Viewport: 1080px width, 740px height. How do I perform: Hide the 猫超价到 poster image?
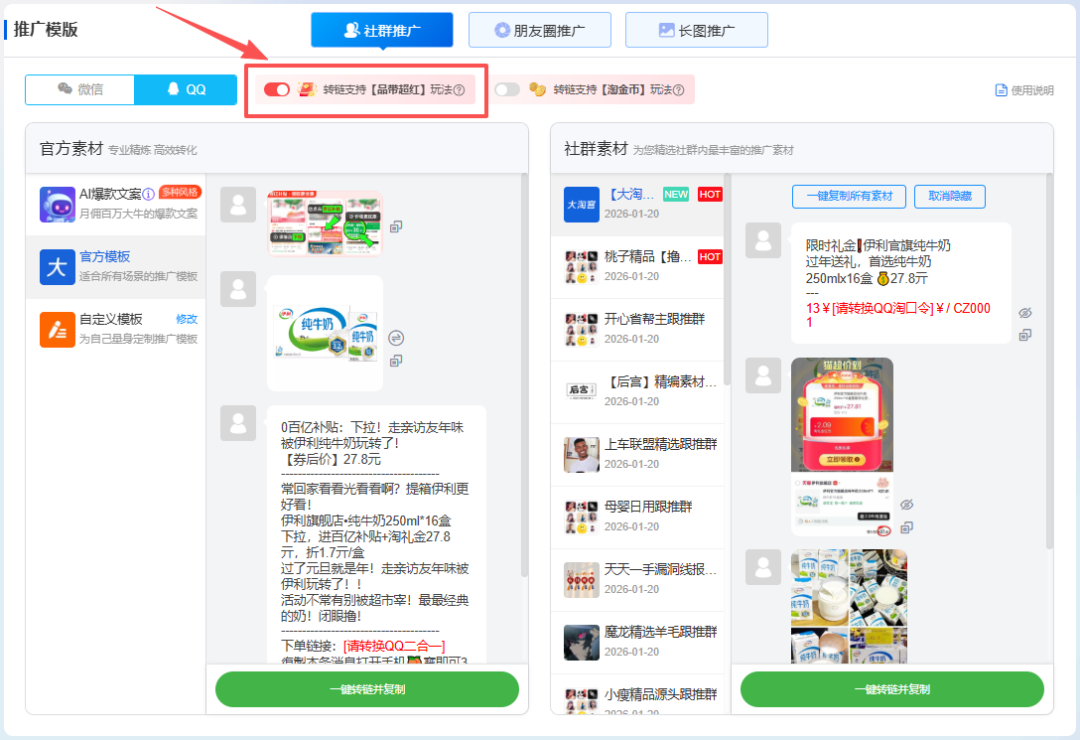[x=906, y=505]
